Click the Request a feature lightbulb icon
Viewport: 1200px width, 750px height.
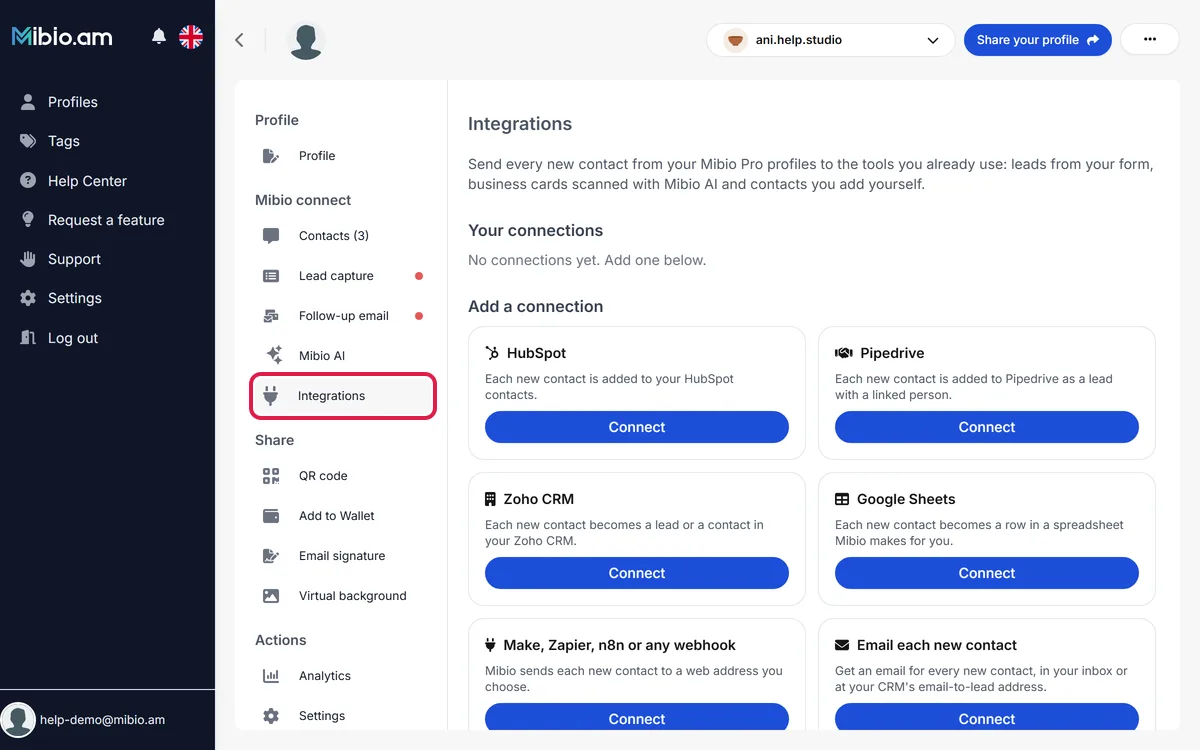tap(28, 220)
